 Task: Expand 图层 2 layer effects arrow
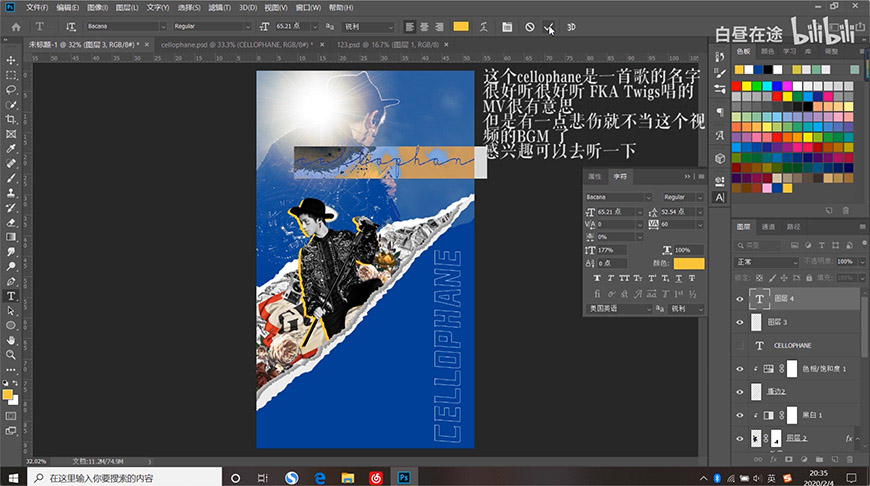pos(858,439)
